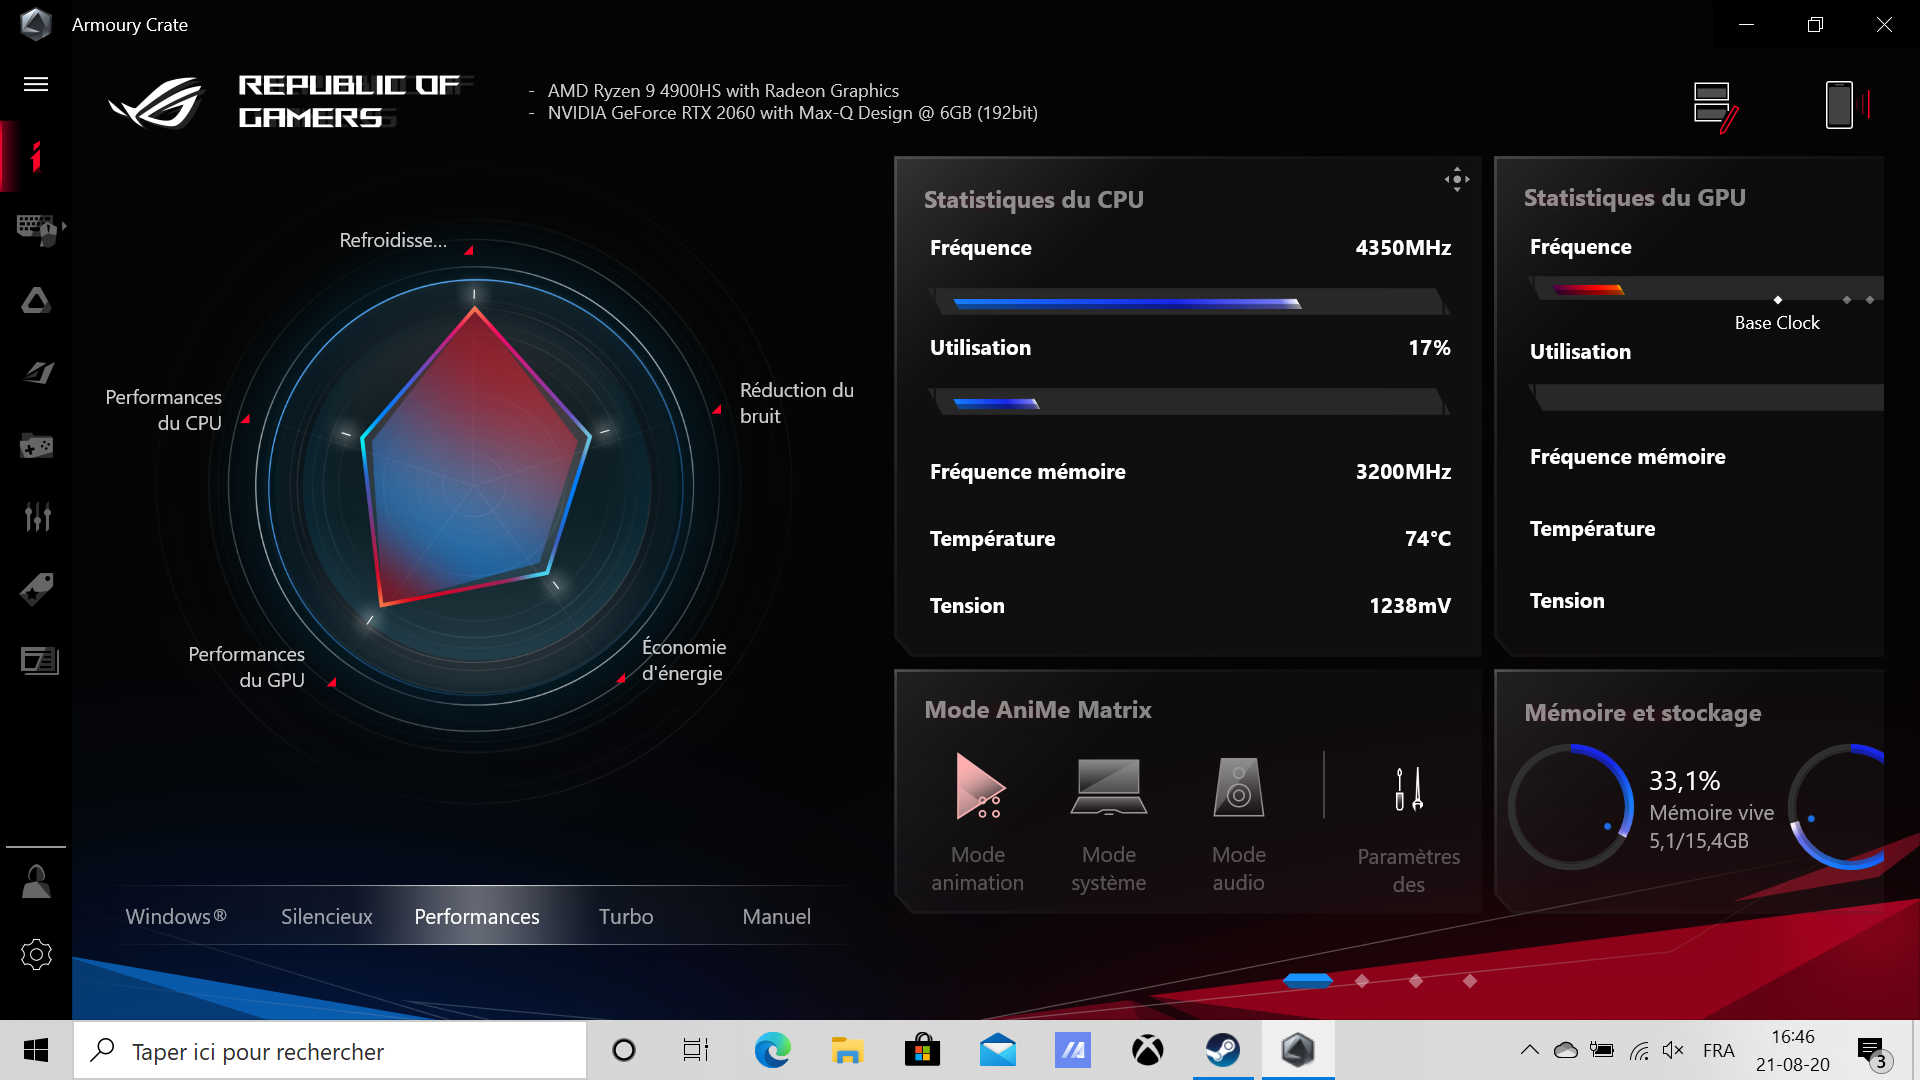The height and width of the screenshot is (1080, 1920).
Task: Click the 1238mV CPU tension value
Action: coord(1410,606)
